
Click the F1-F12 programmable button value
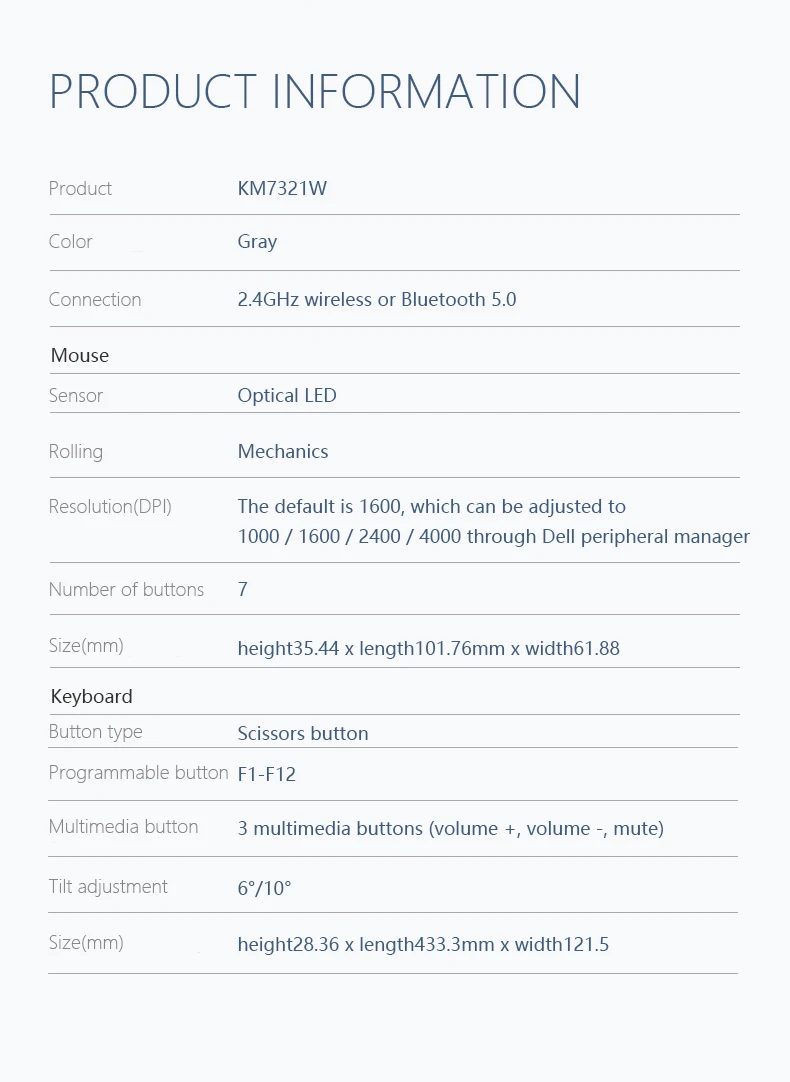point(267,774)
